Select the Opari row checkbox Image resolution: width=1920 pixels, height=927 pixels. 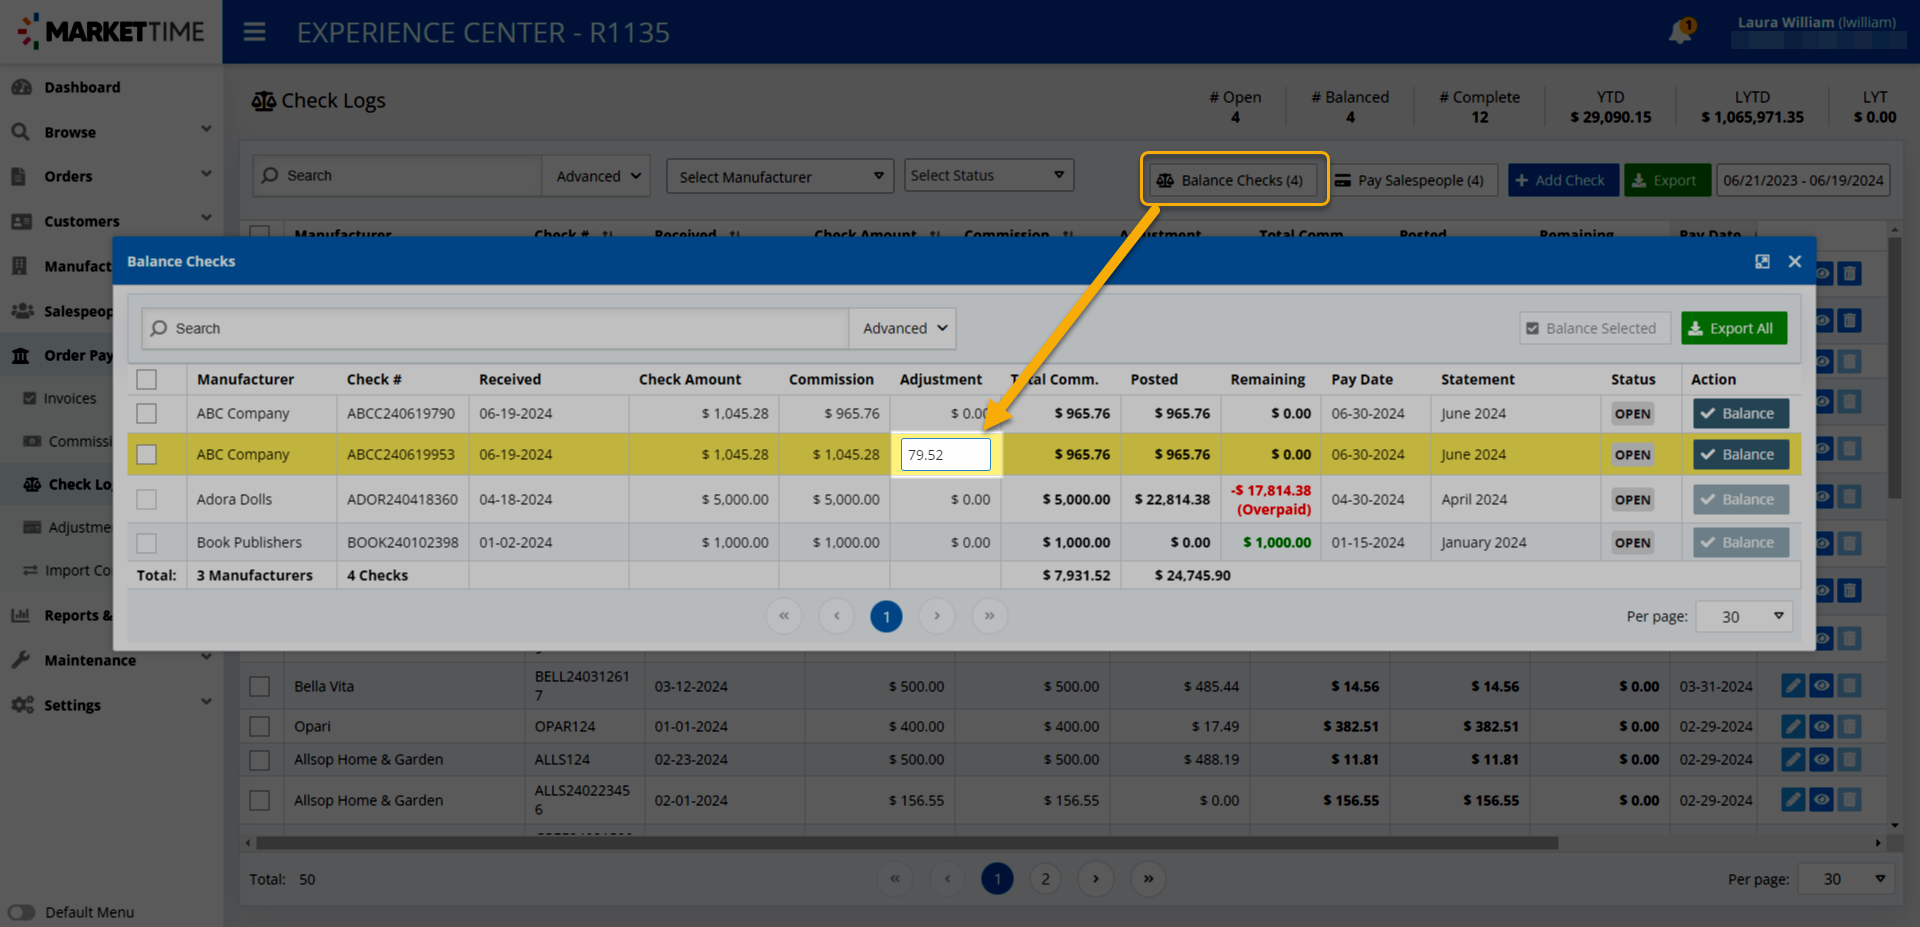(260, 727)
